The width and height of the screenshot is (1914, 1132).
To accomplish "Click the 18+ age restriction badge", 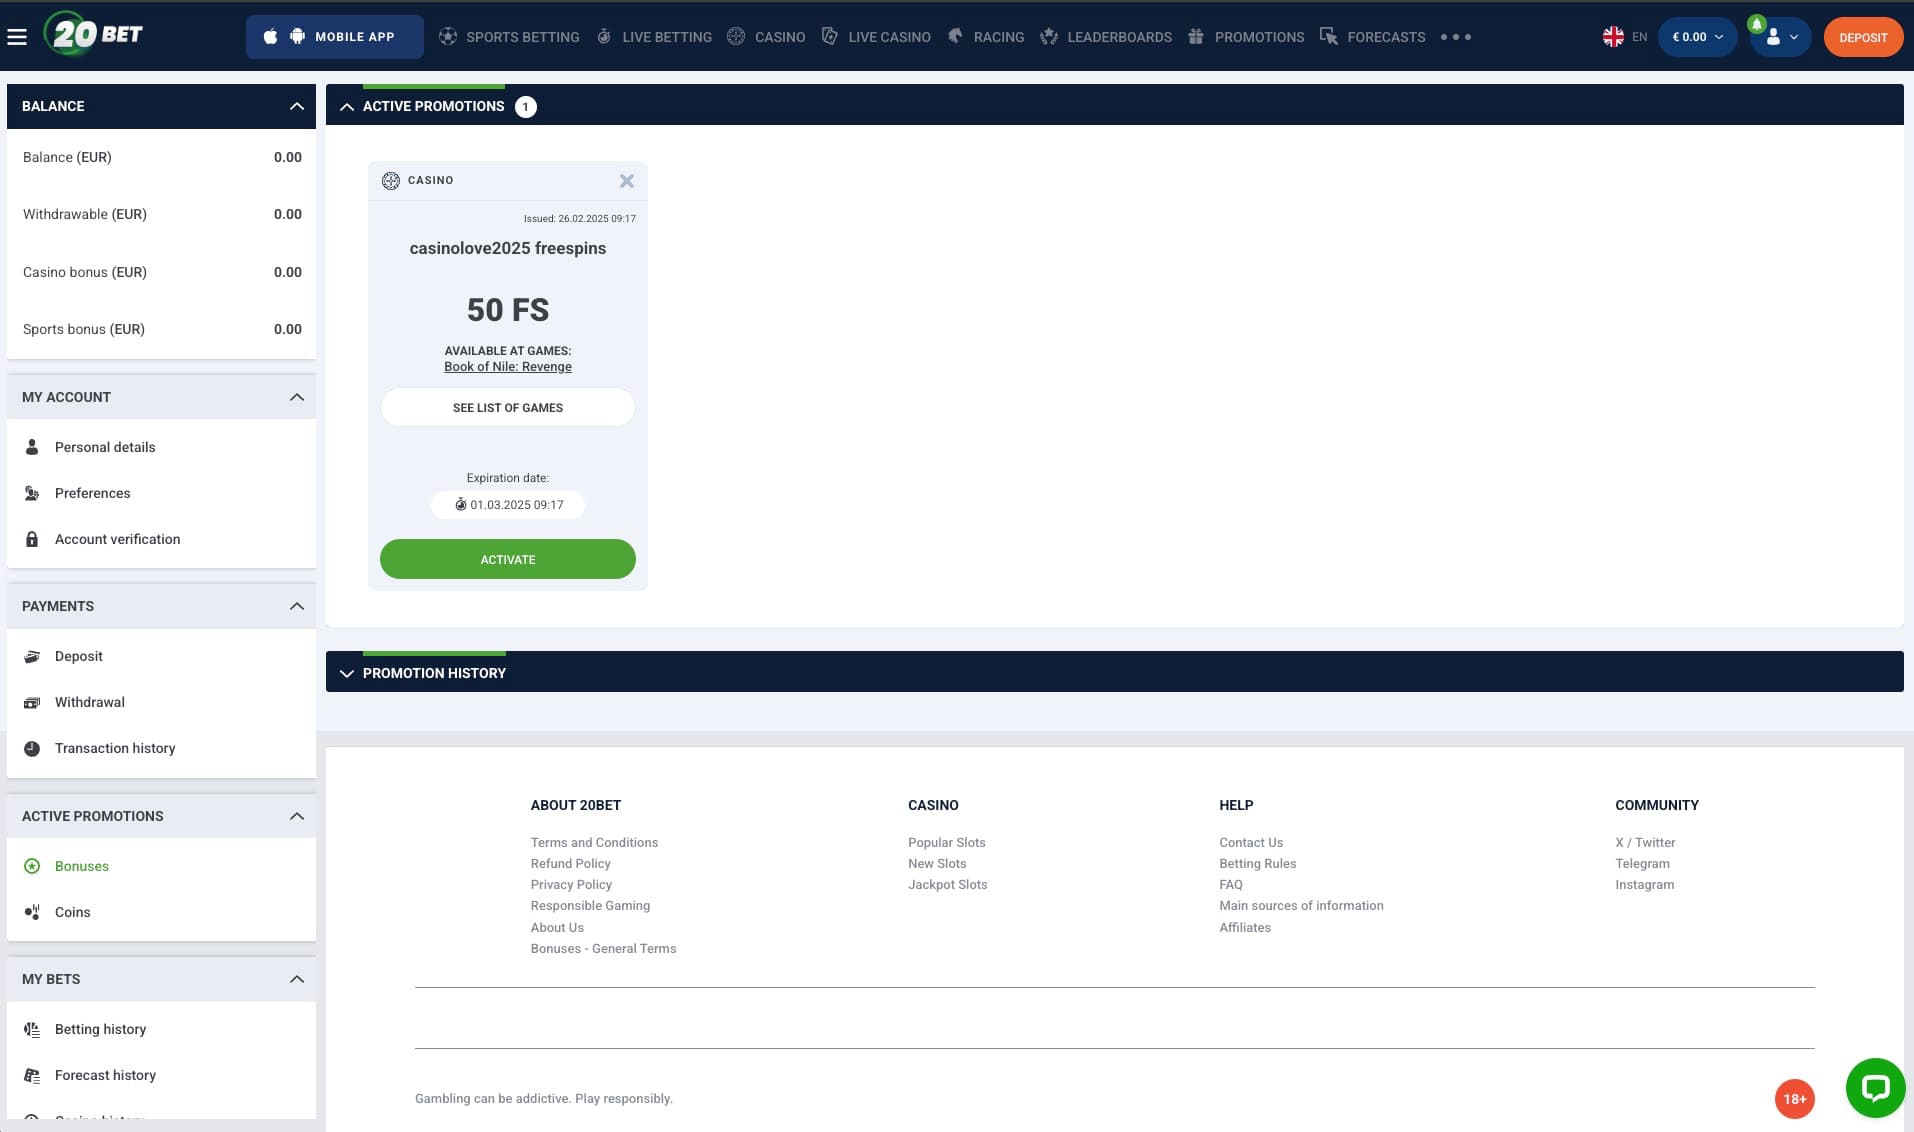I will [1794, 1099].
